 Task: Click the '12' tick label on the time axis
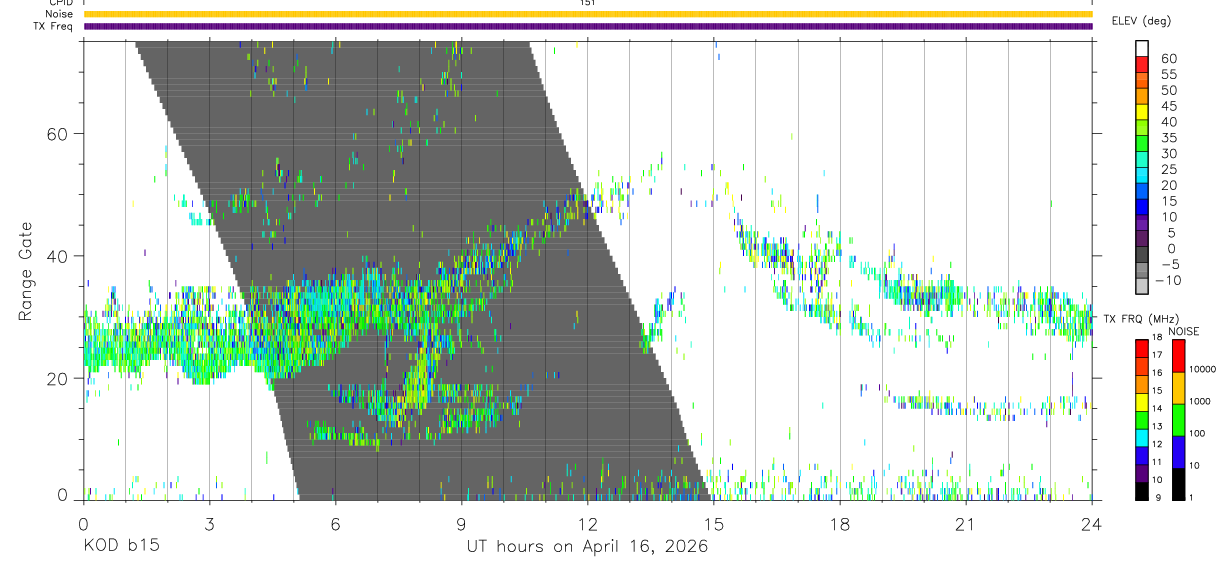pos(587,524)
